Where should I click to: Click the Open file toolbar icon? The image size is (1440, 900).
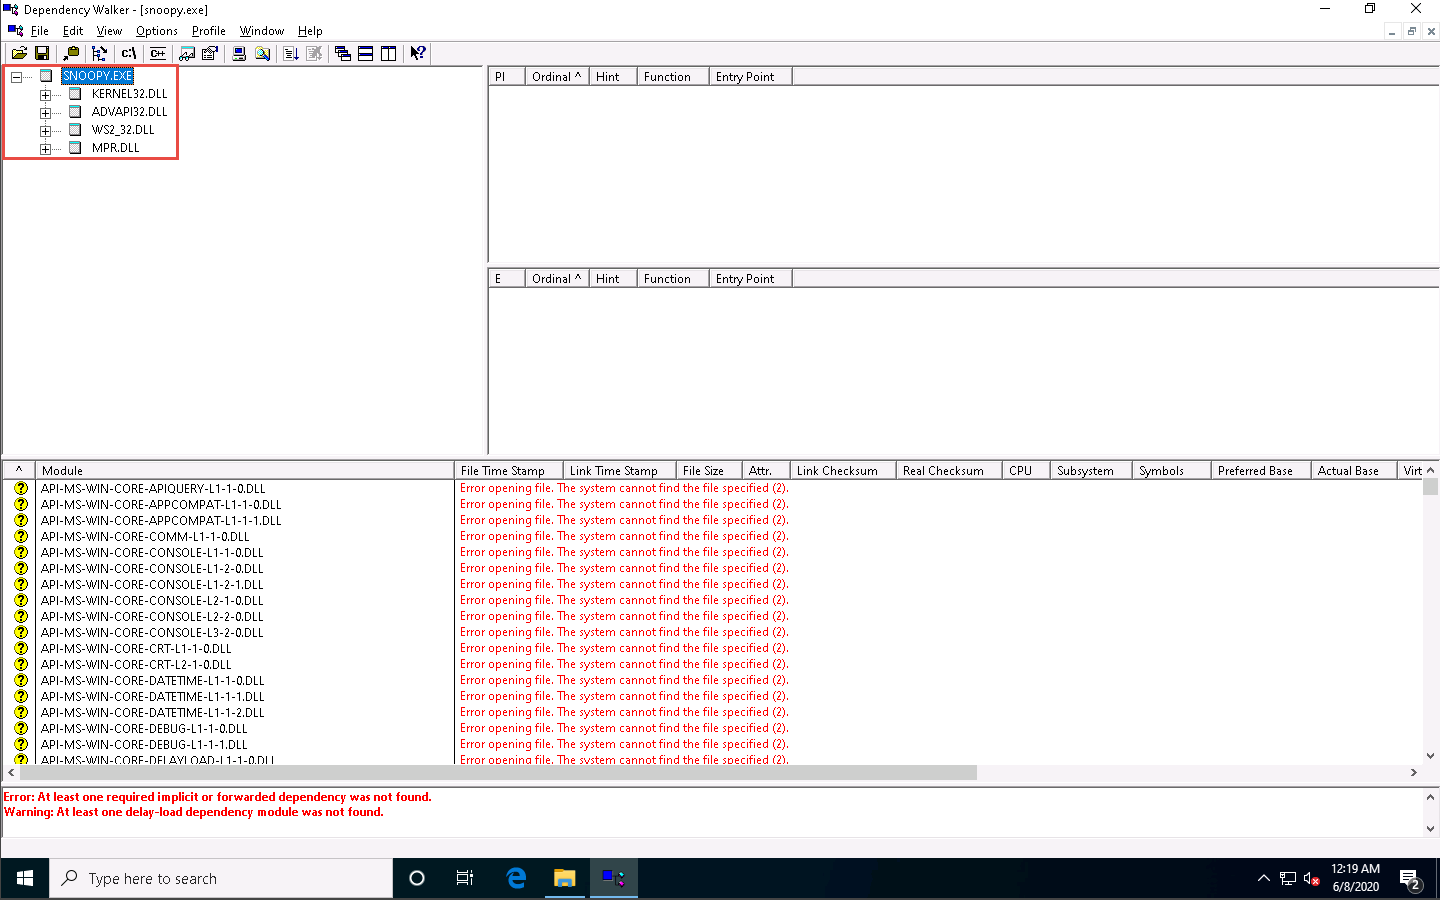coord(19,54)
